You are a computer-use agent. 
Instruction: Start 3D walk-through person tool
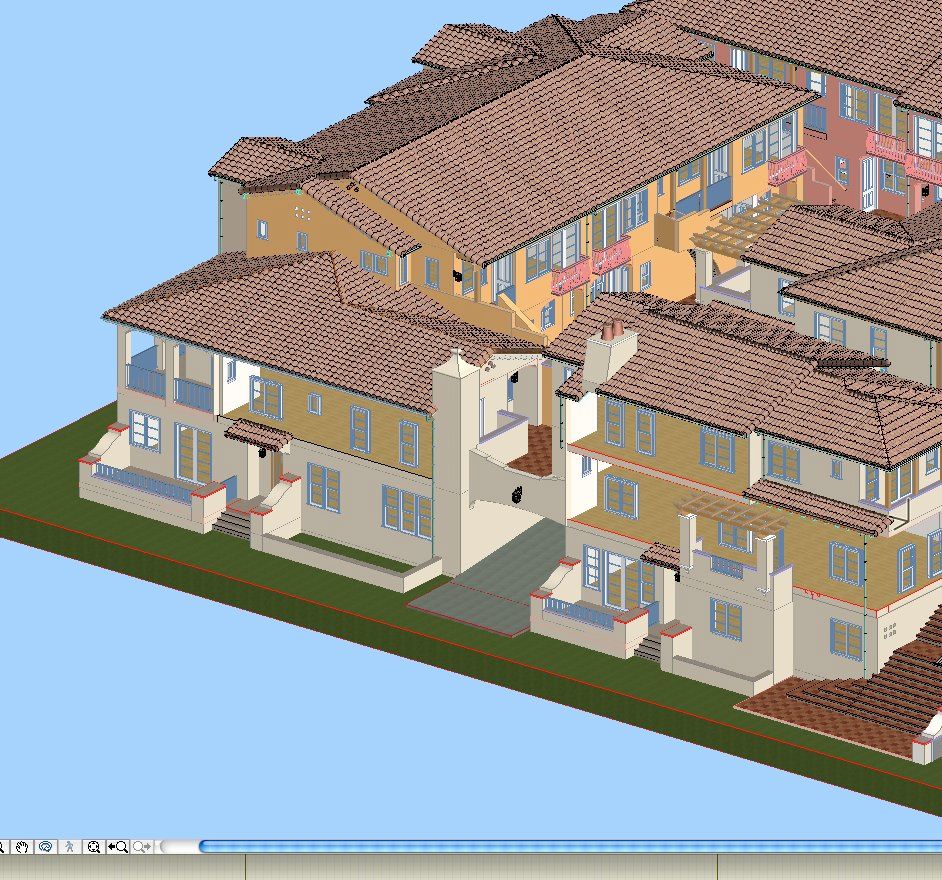point(70,847)
